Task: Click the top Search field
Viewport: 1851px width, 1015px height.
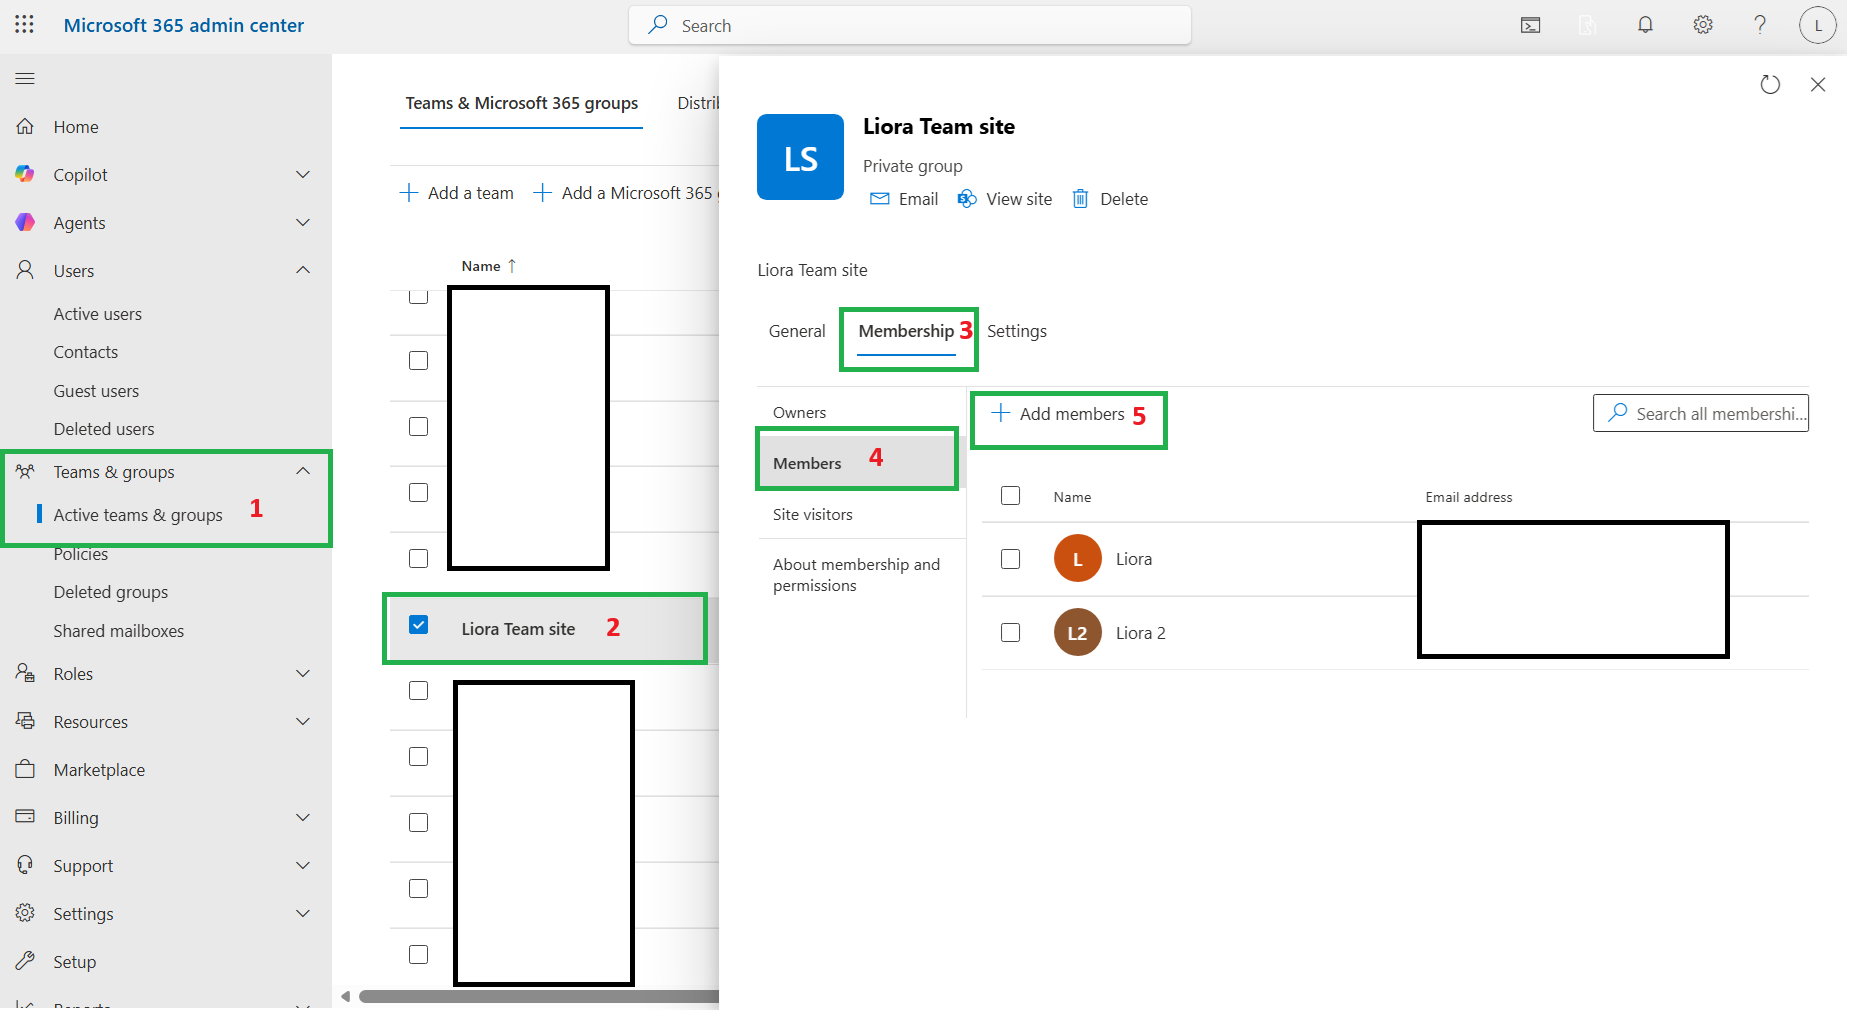Action: pos(910,25)
